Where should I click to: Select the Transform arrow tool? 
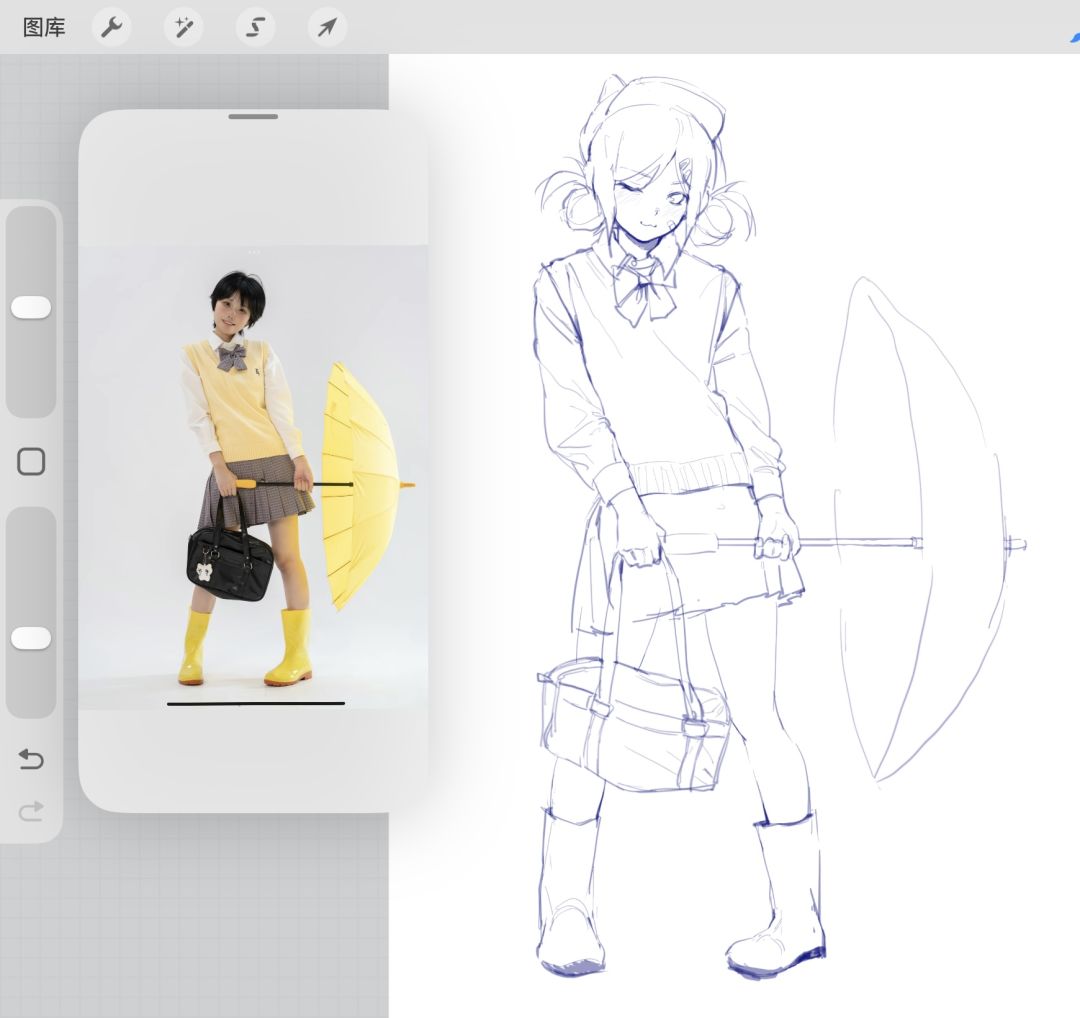coord(327,28)
